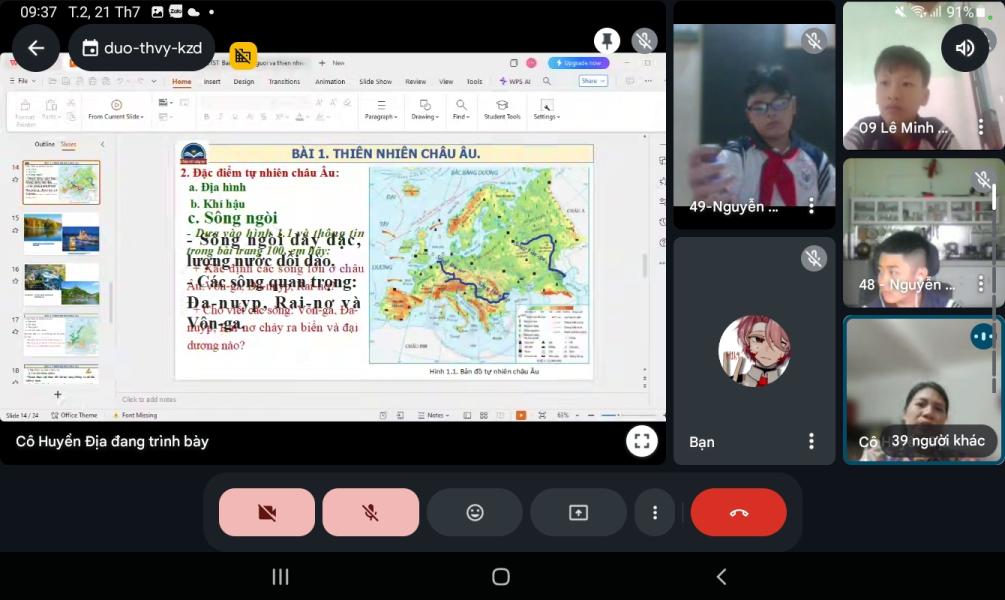1005x600 pixels.
Task: Tap Android home navigation button
Action: pyautogui.click(x=501, y=577)
